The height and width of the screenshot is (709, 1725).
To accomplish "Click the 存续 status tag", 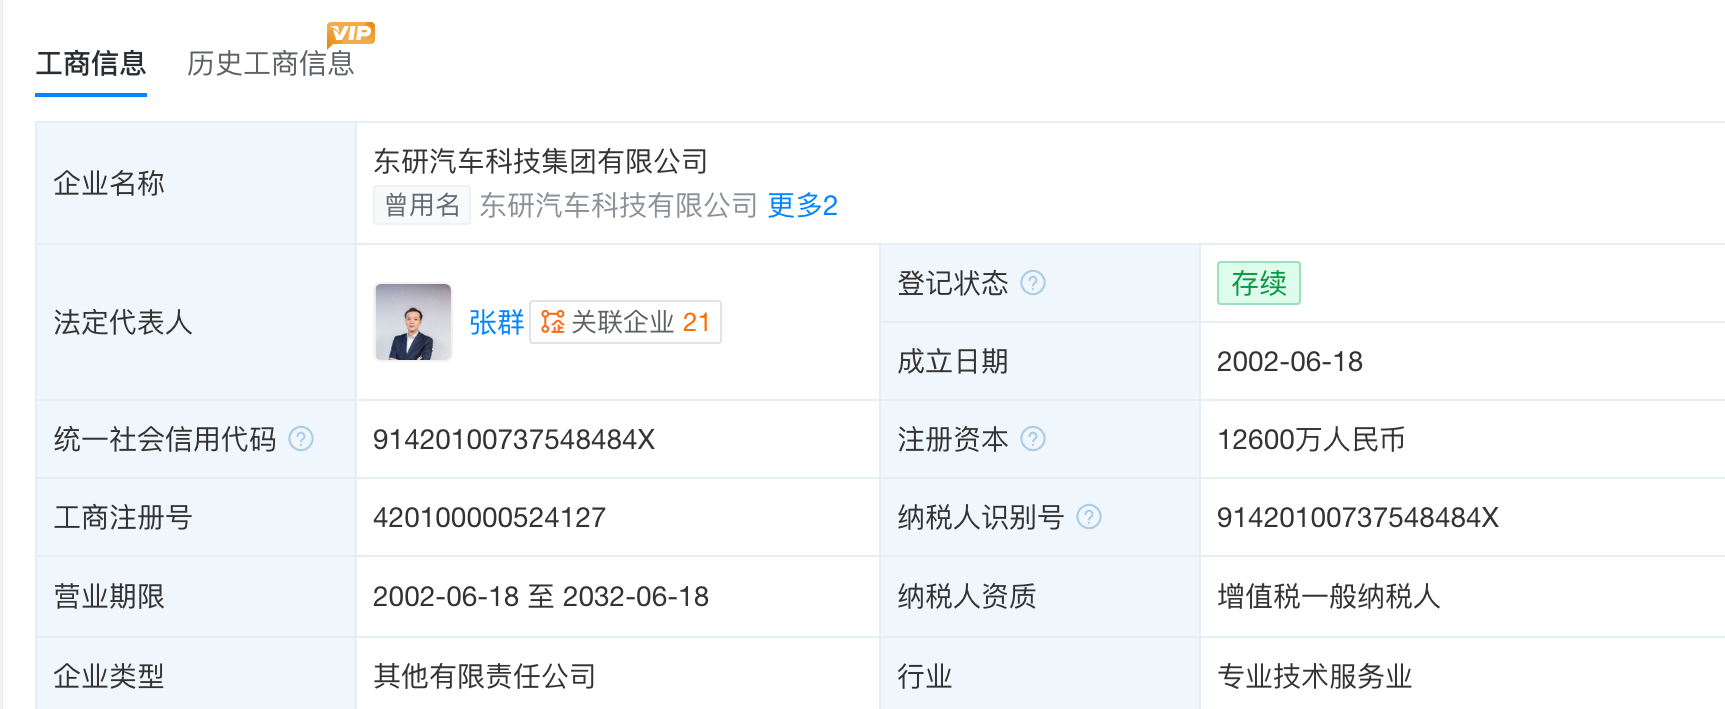I will coord(1259,283).
